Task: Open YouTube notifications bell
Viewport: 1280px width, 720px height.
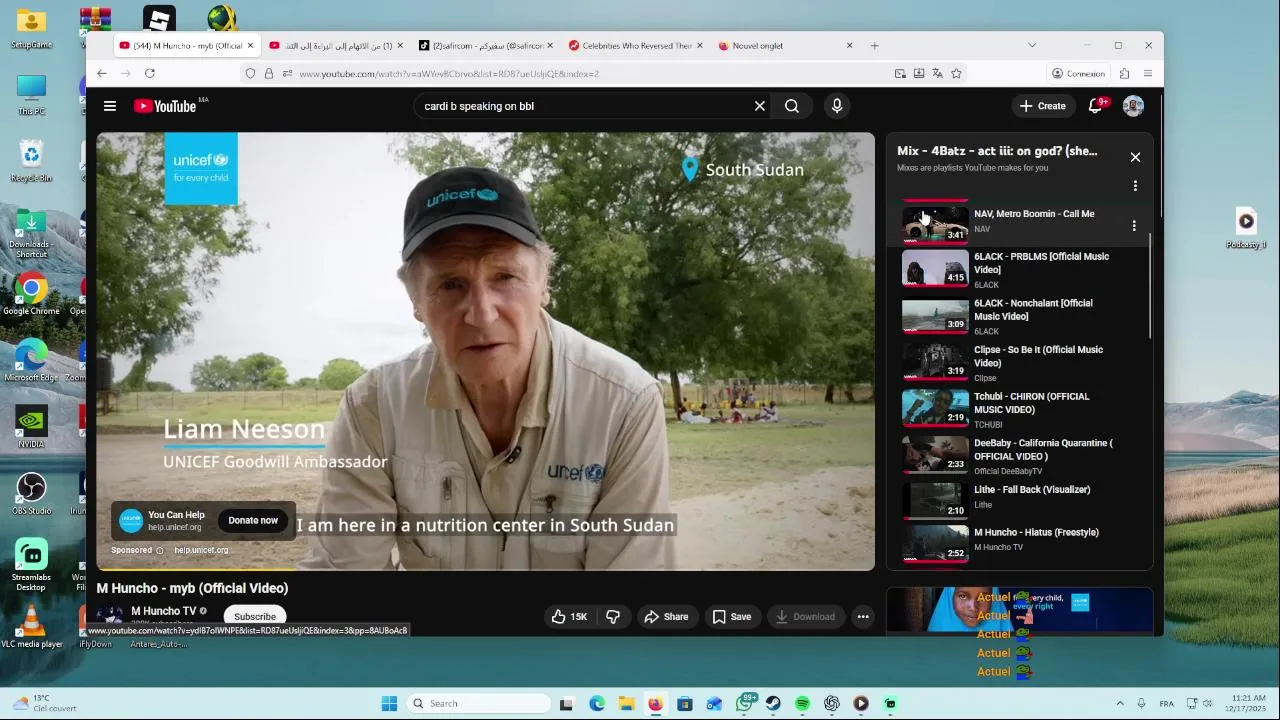Action: pos(1096,106)
